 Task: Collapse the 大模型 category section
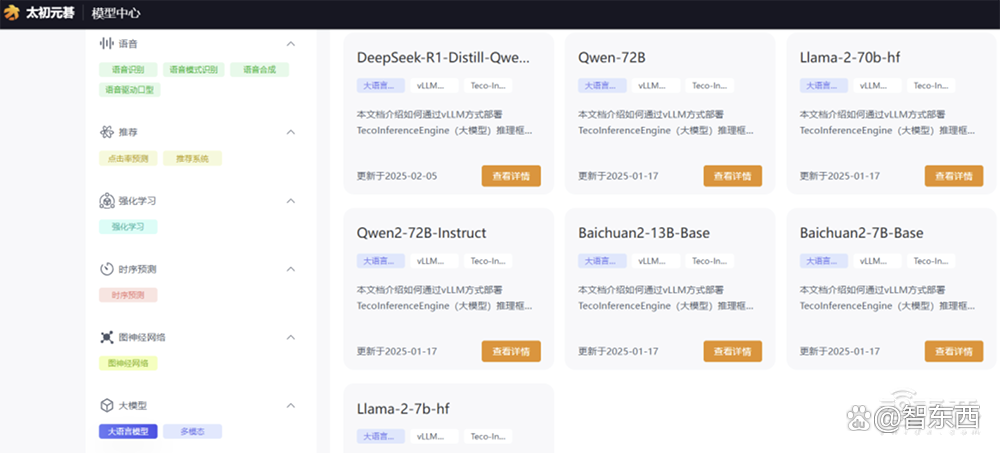[291, 405]
